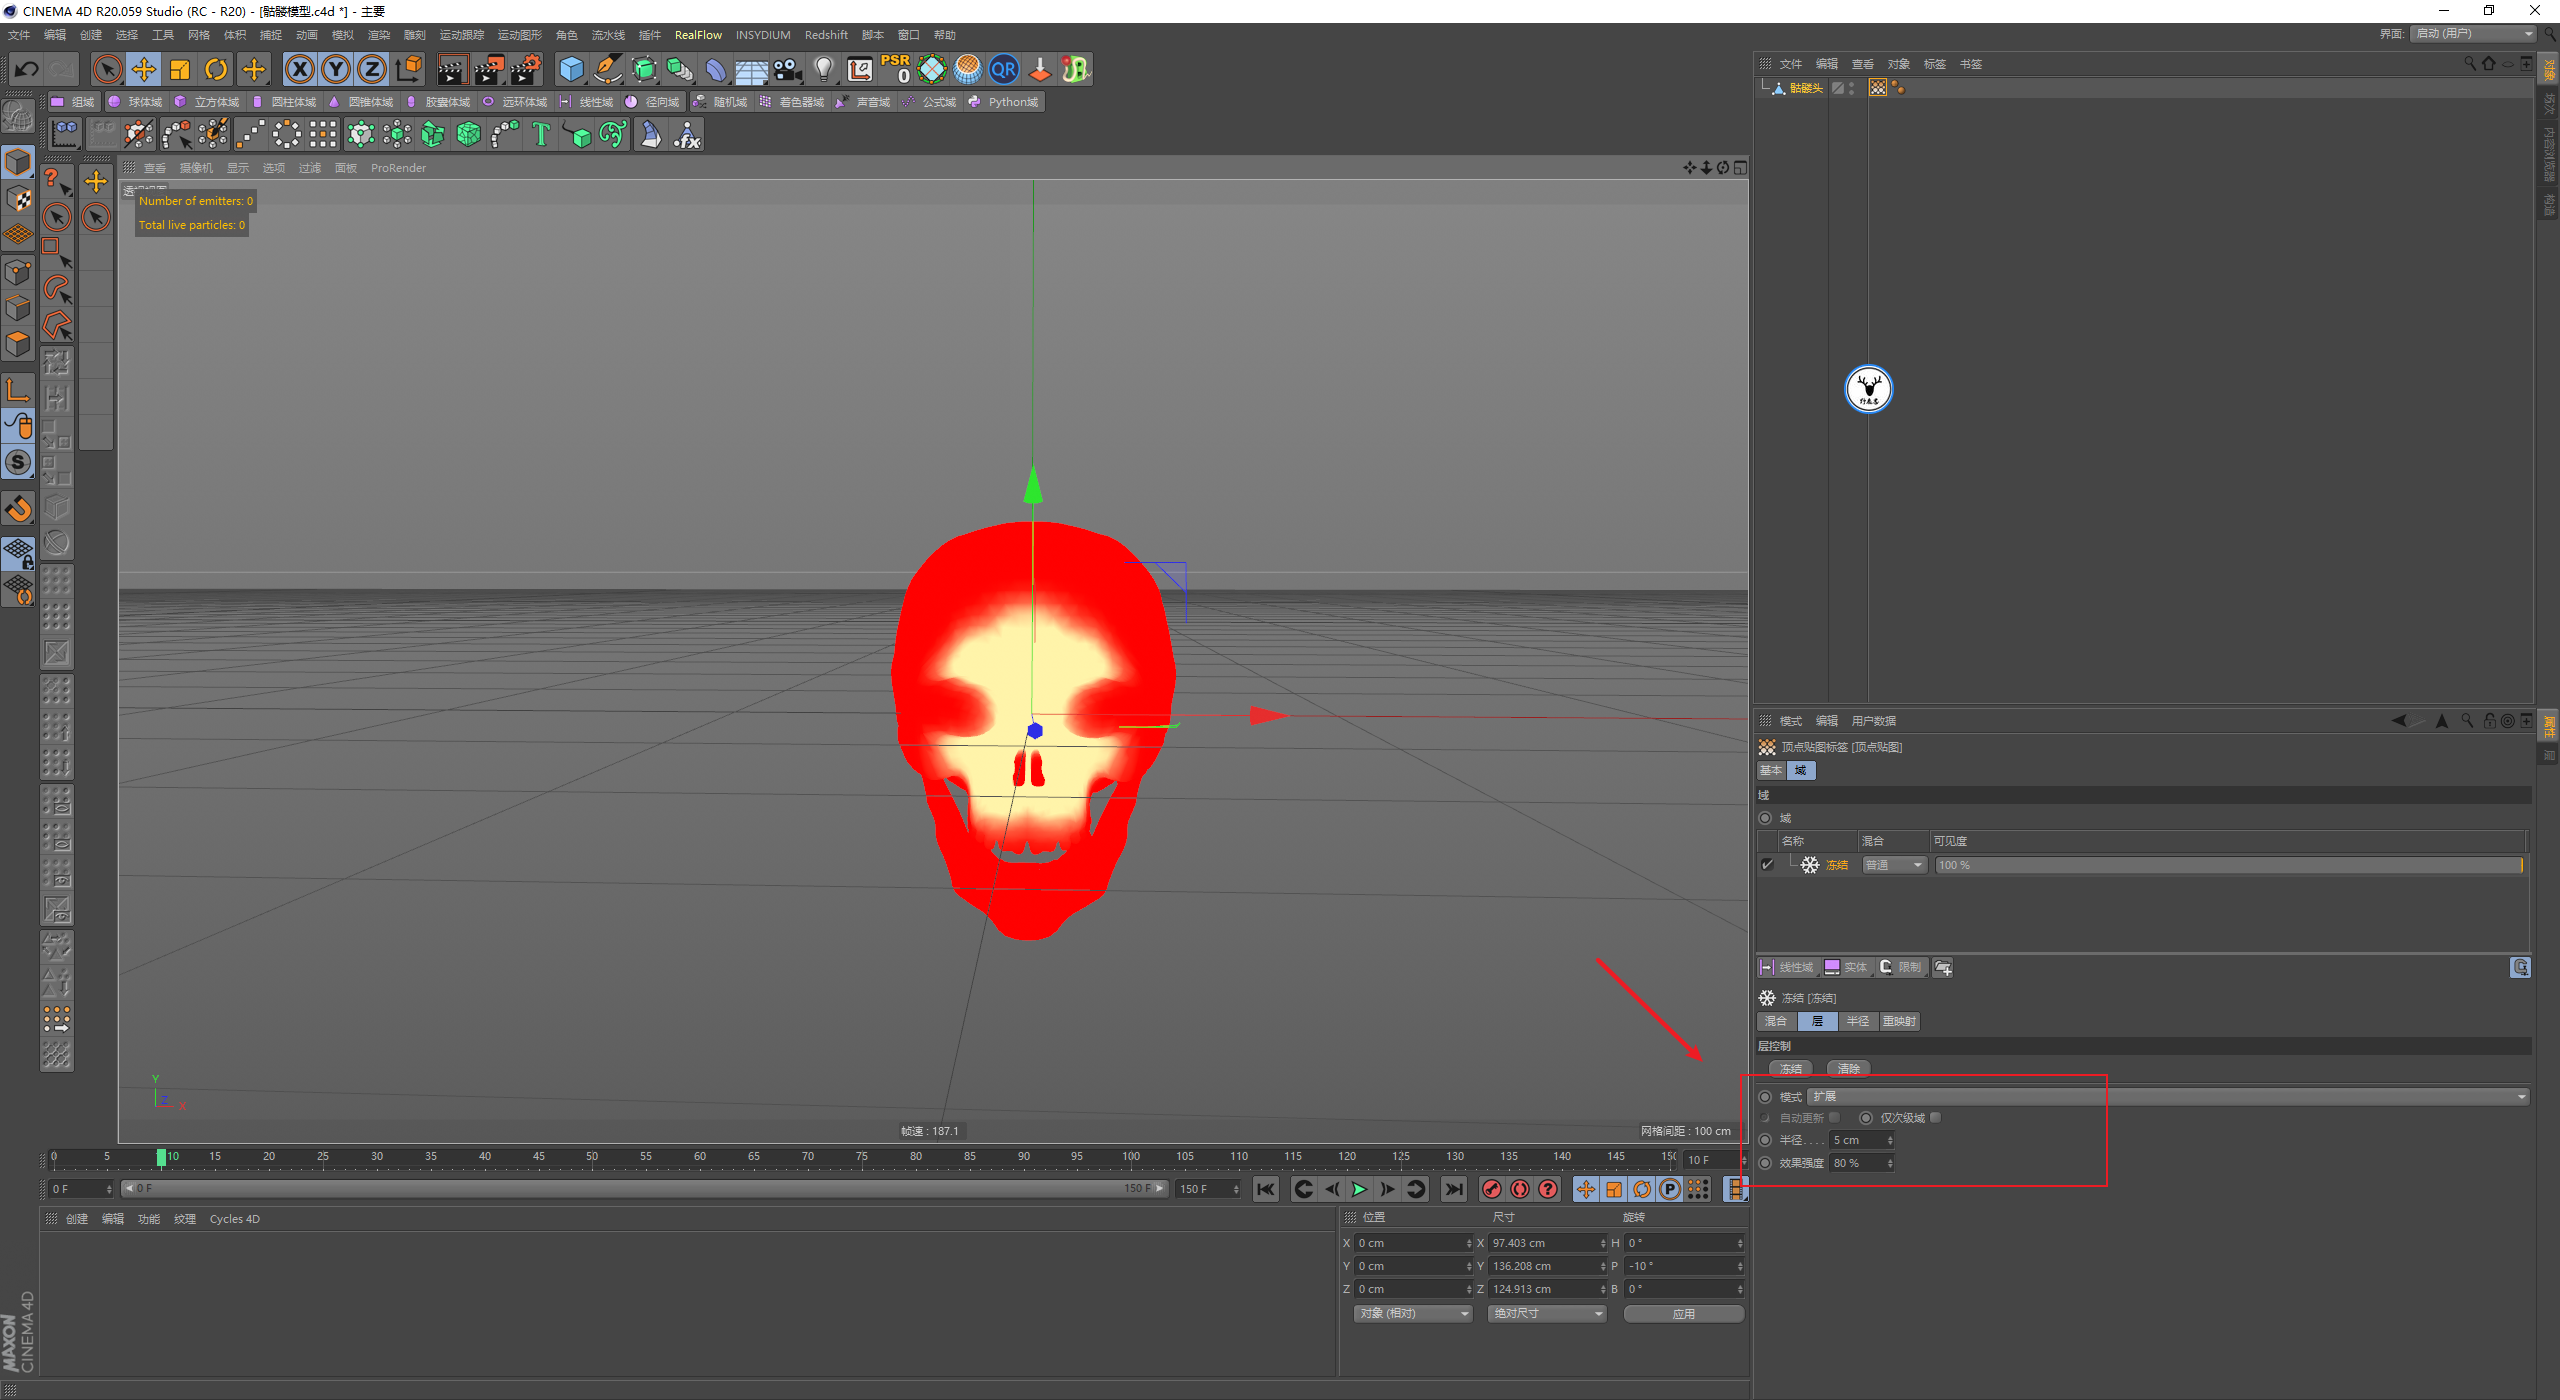Open the 对象 (相对) coordinate dropdown
Image resolution: width=2560 pixels, height=1400 pixels.
(x=1413, y=1314)
